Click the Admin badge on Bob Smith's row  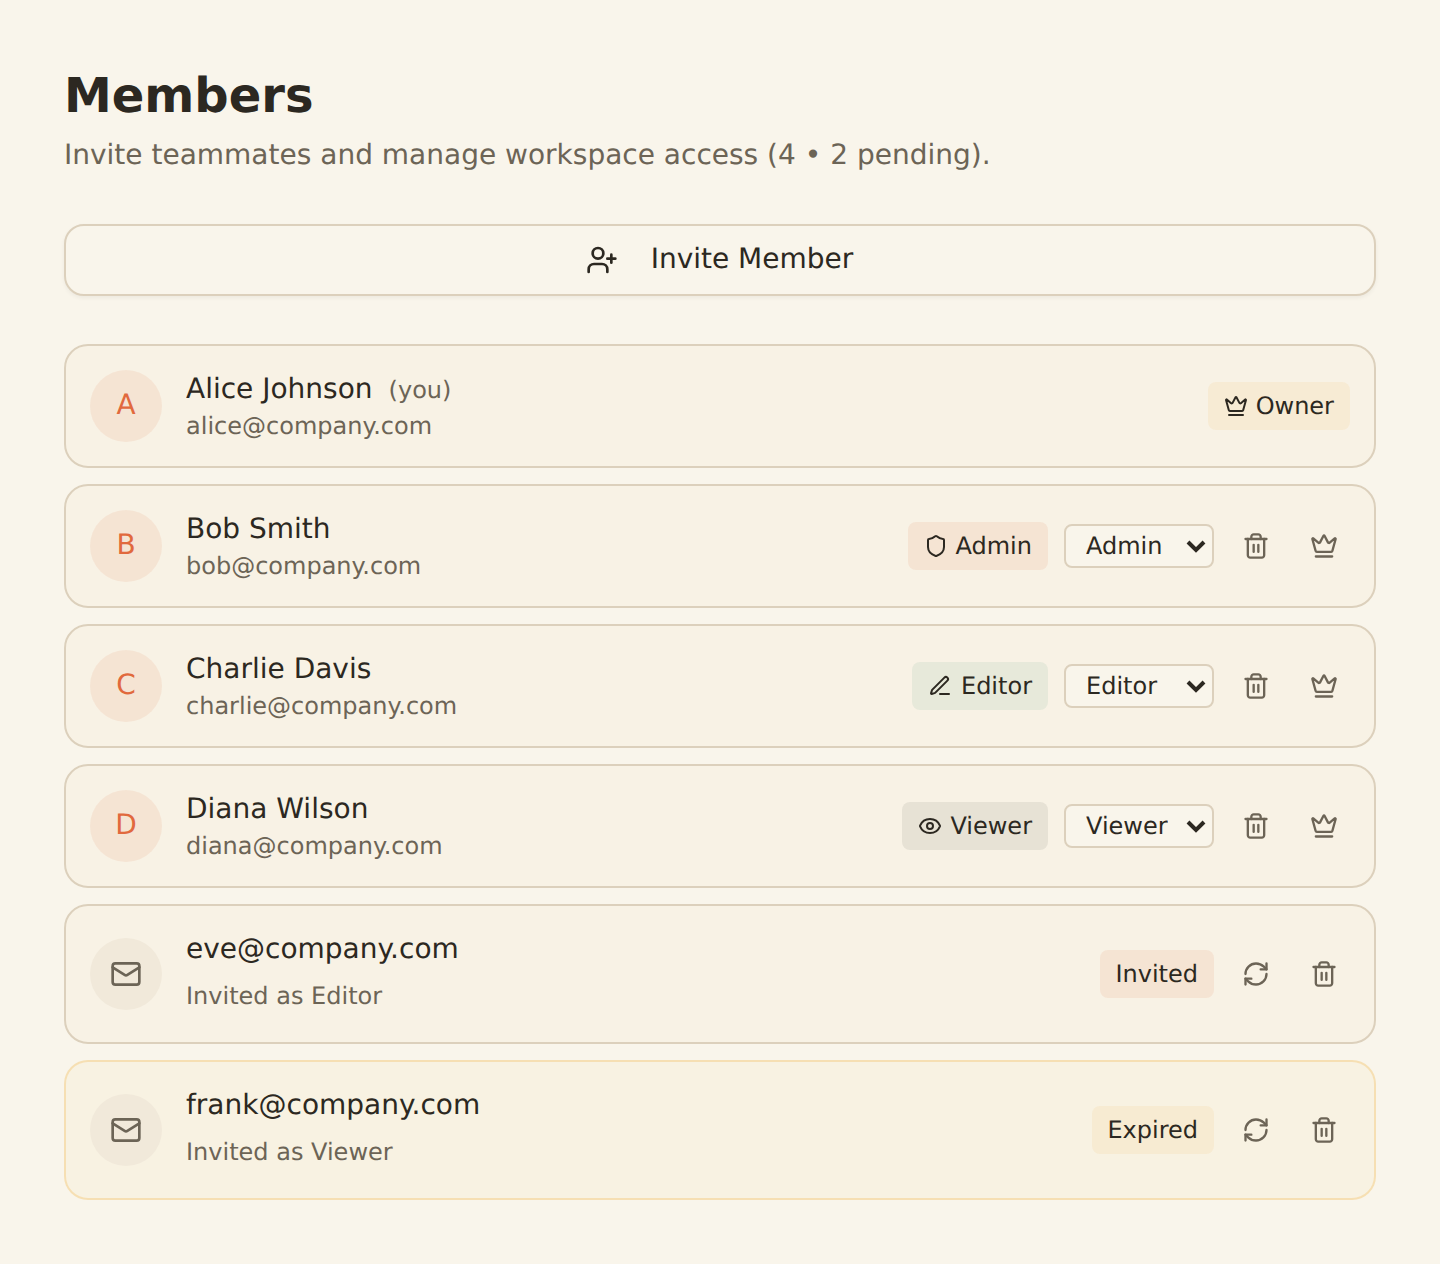(978, 546)
